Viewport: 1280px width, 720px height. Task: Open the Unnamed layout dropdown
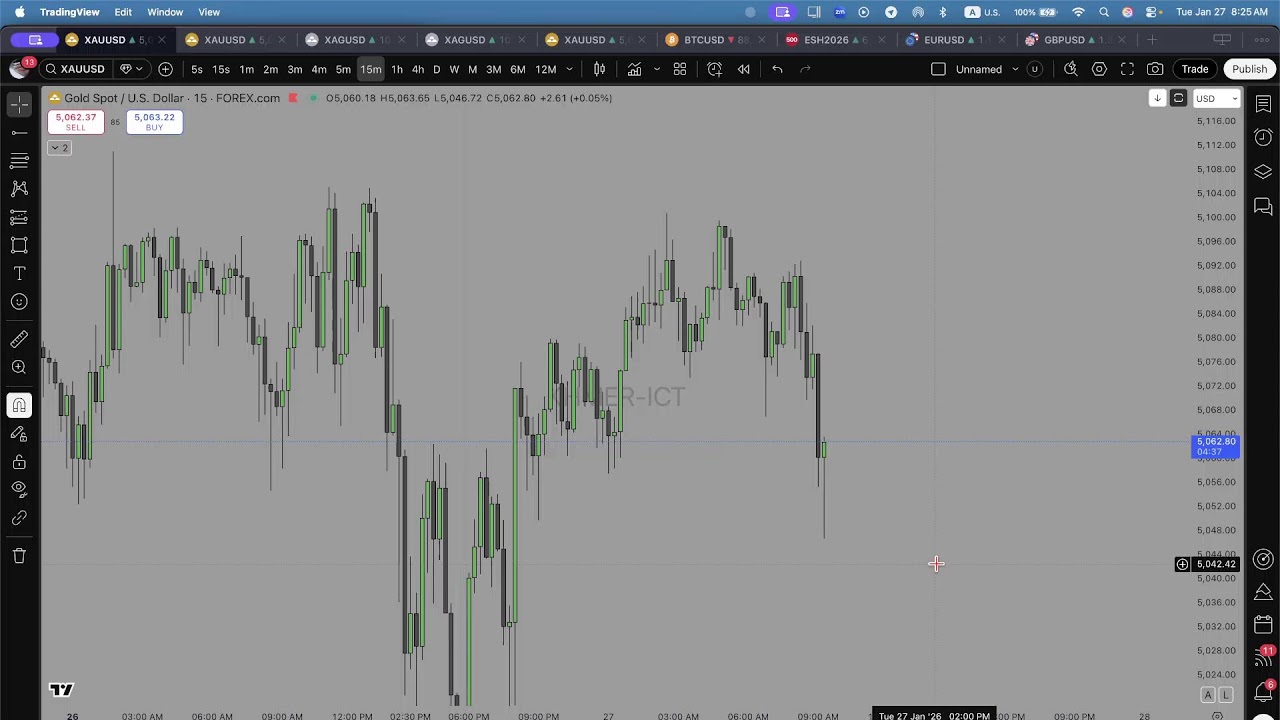(x=987, y=69)
